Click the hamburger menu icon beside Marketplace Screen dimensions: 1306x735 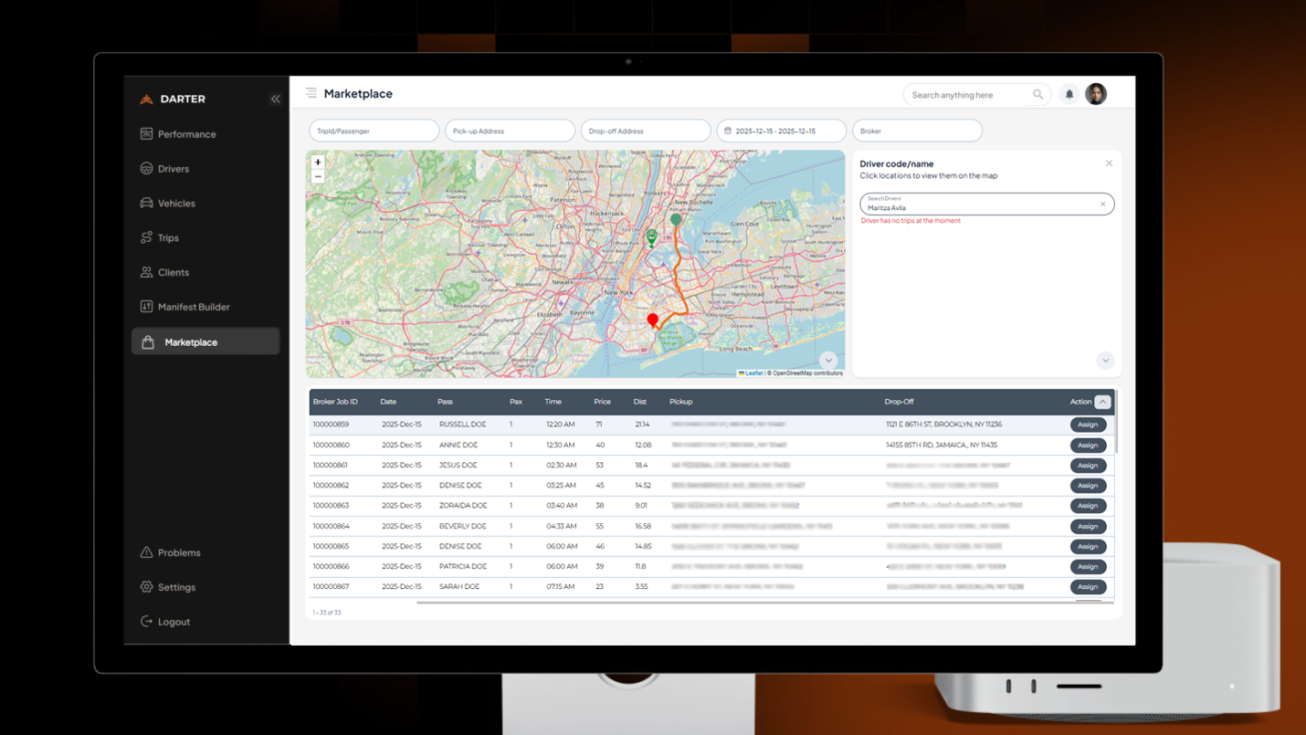coord(311,93)
